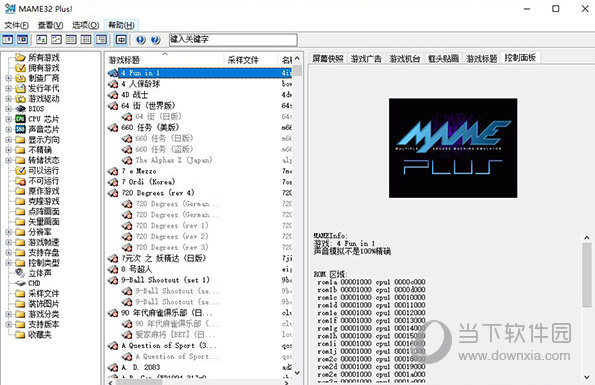The image size is (595, 385).
Task: Expand the CPU 芯片 tree node
Action: [x=8, y=119]
